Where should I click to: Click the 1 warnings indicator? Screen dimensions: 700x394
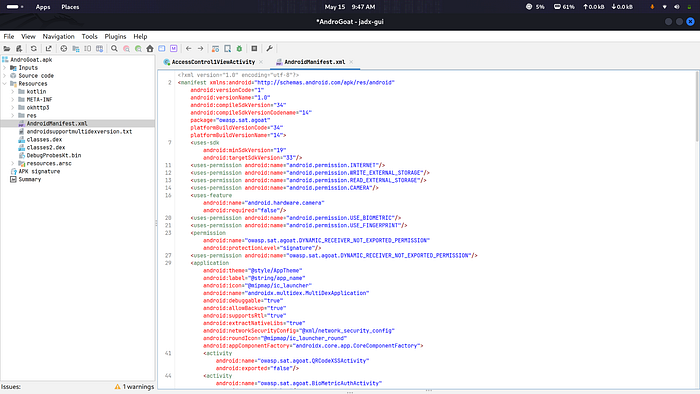pos(134,387)
